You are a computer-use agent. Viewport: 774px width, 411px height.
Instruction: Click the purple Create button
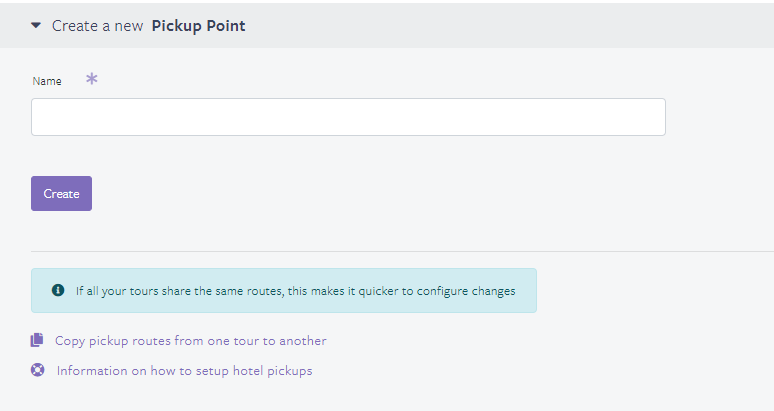point(61,193)
